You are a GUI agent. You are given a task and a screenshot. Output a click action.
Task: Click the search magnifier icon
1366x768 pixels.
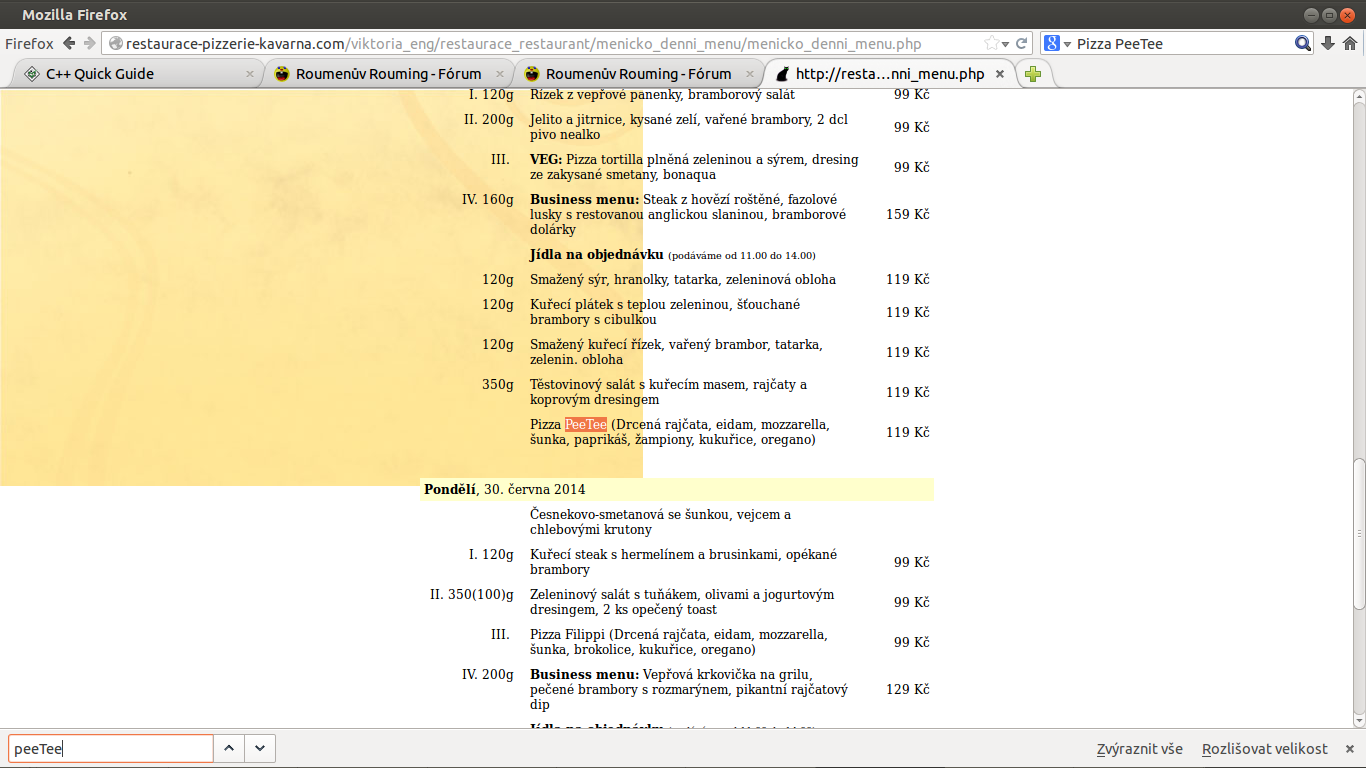pos(1302,44)
